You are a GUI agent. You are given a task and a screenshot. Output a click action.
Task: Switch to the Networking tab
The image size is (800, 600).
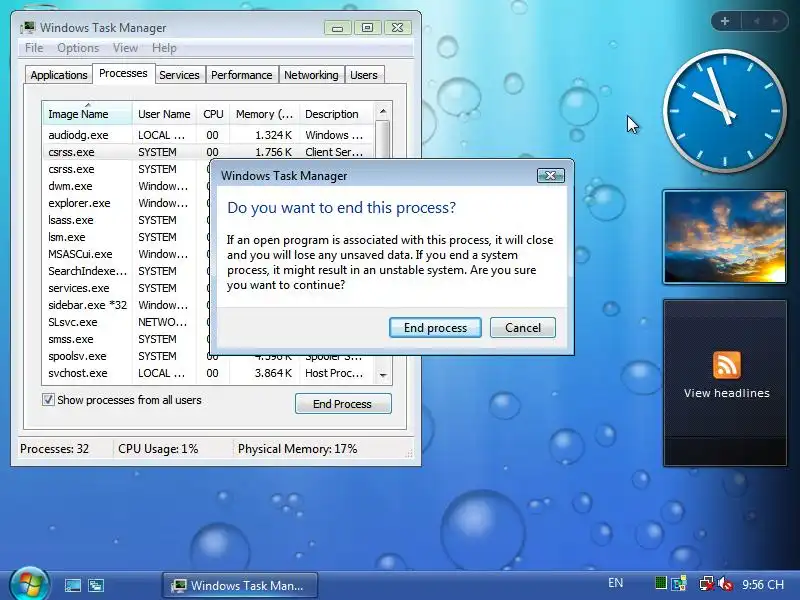311,75
